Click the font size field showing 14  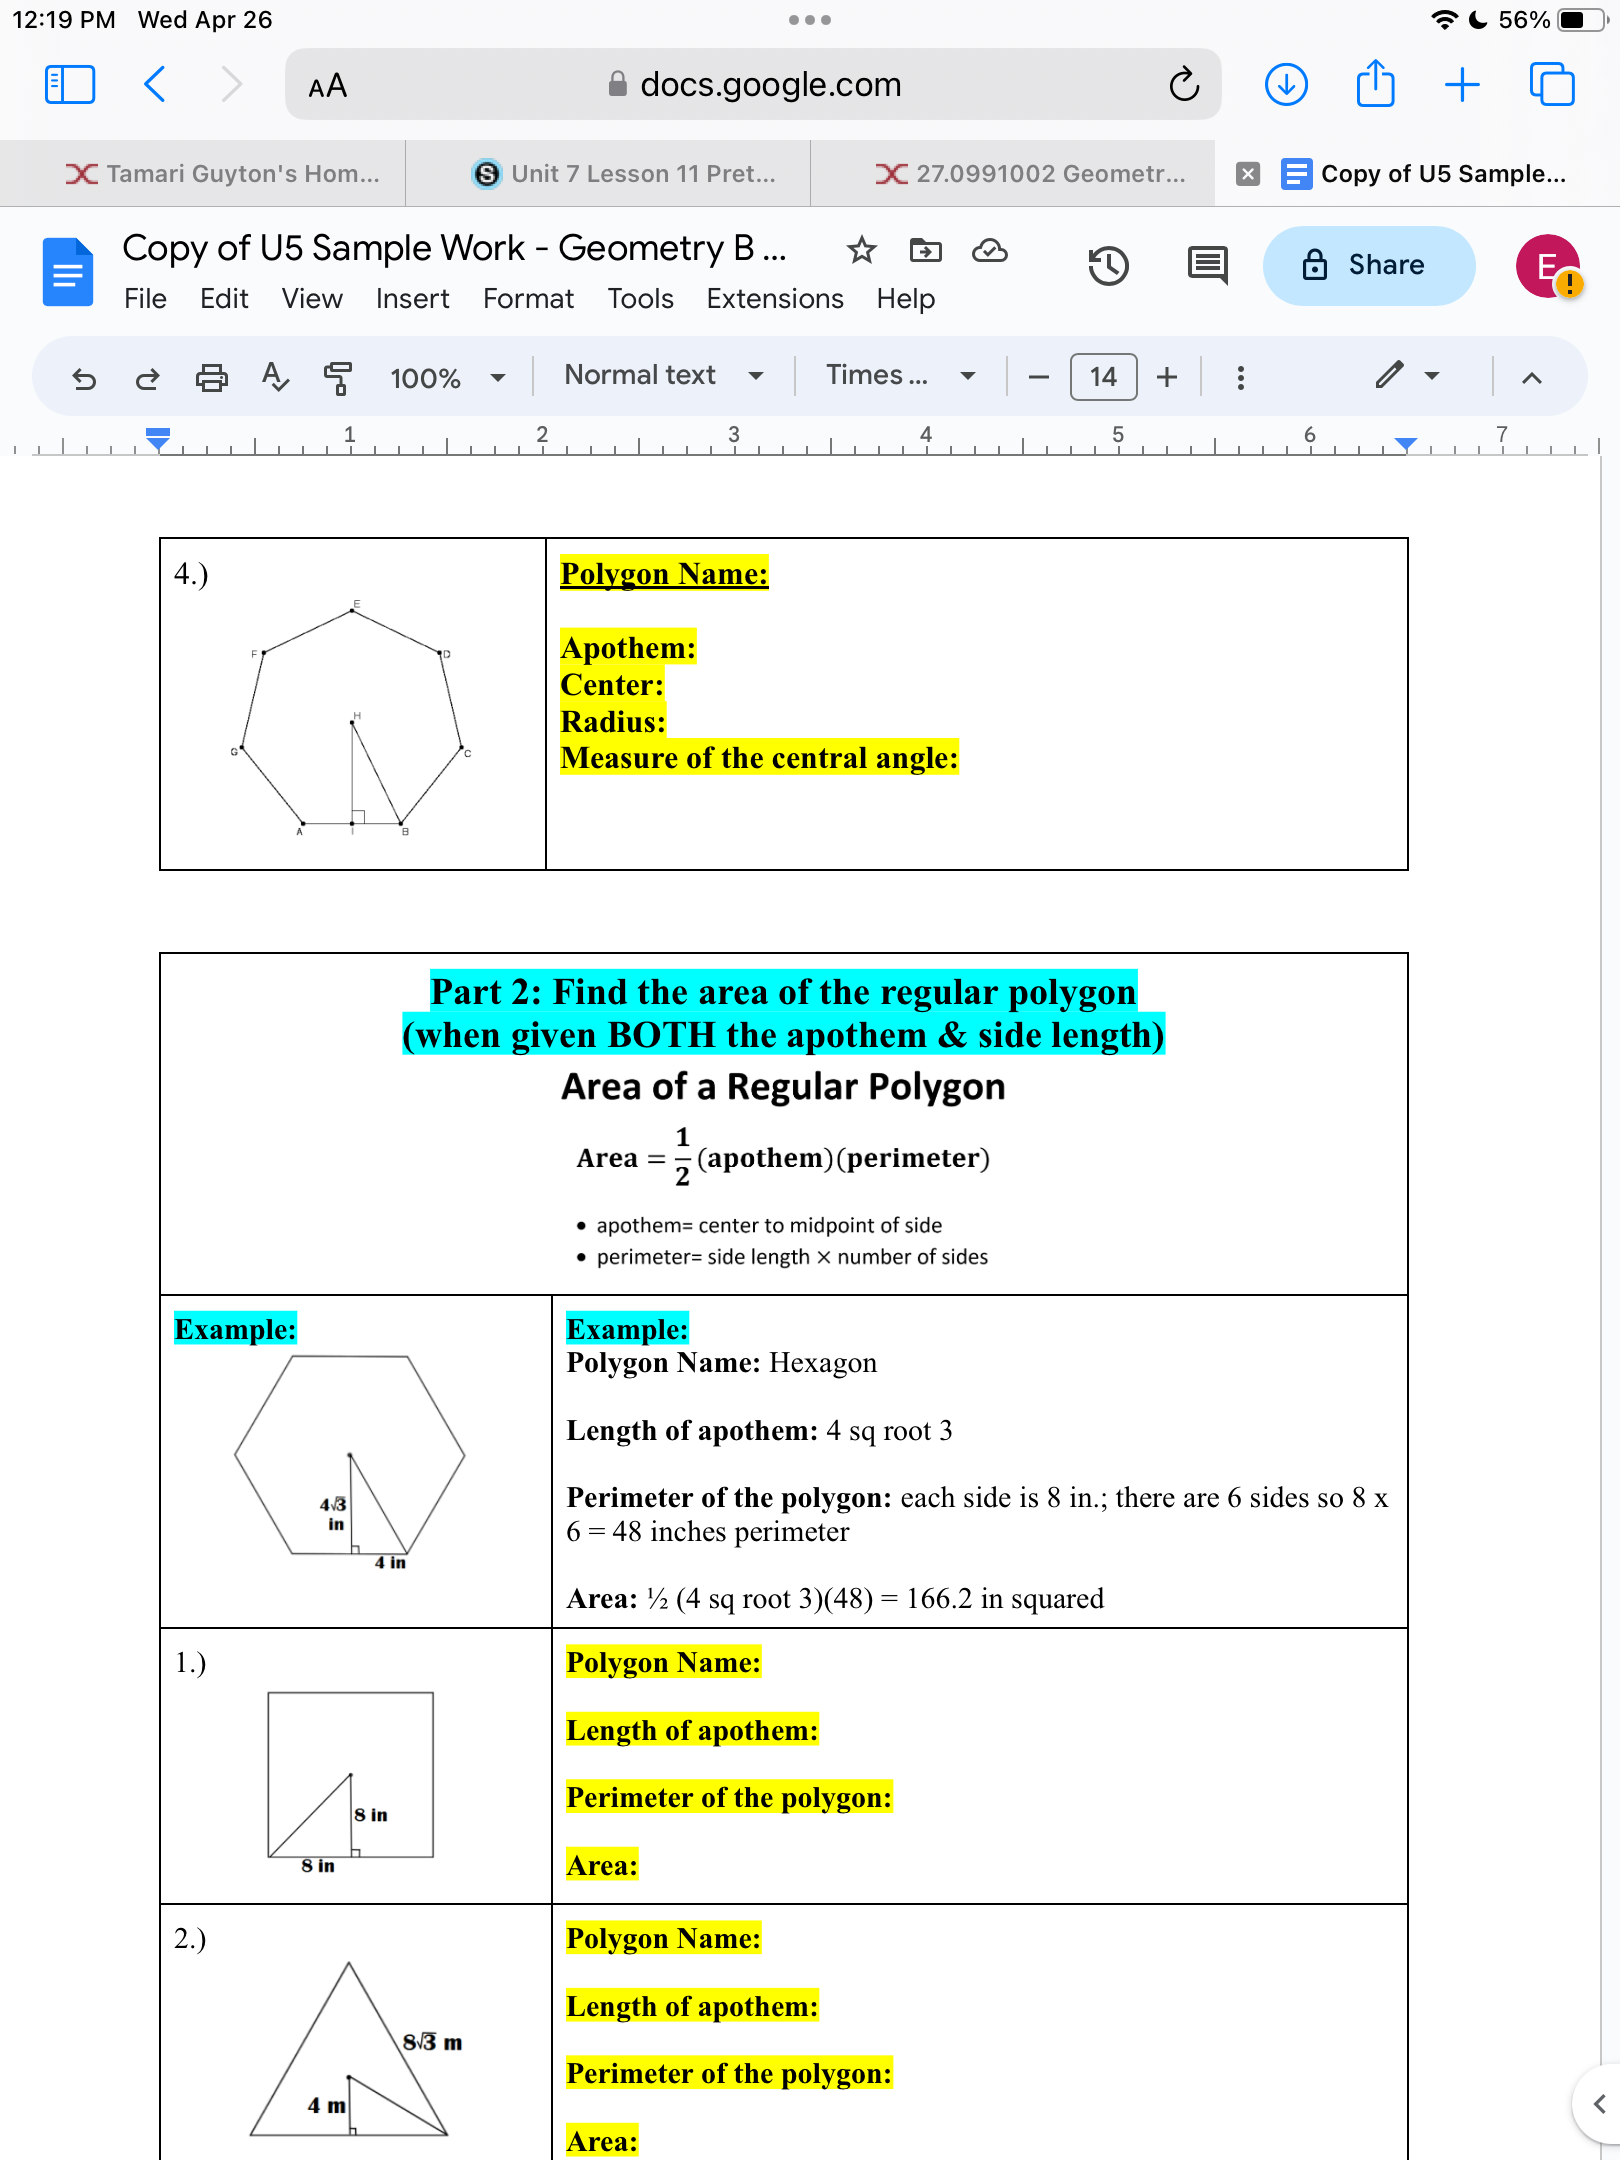coord(1103,377)
